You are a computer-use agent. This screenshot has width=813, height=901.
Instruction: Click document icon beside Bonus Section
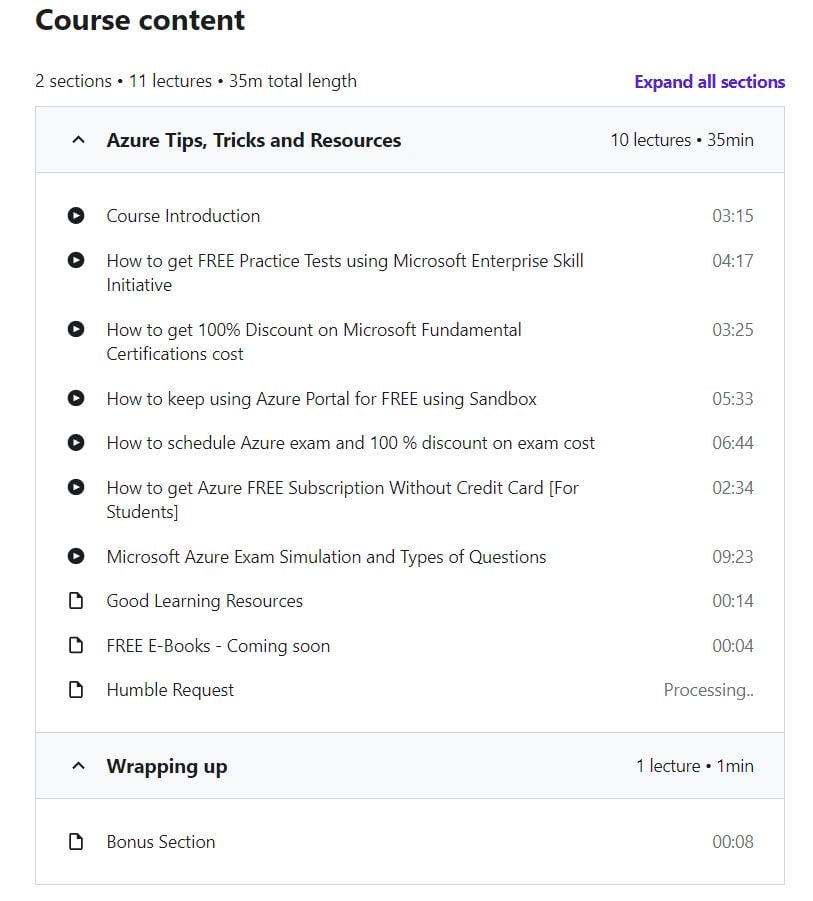click(76, 842)
